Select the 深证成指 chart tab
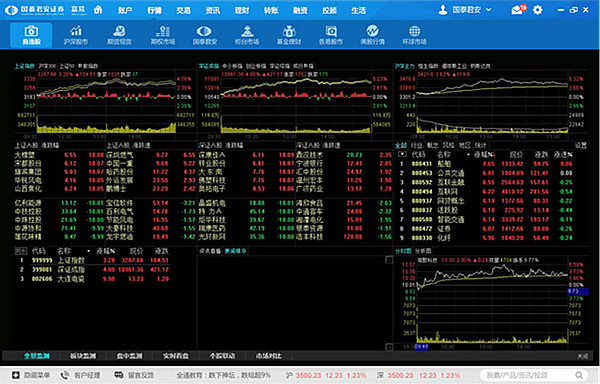This screenshot has height=384, width=600. click(x=209, y=66)
